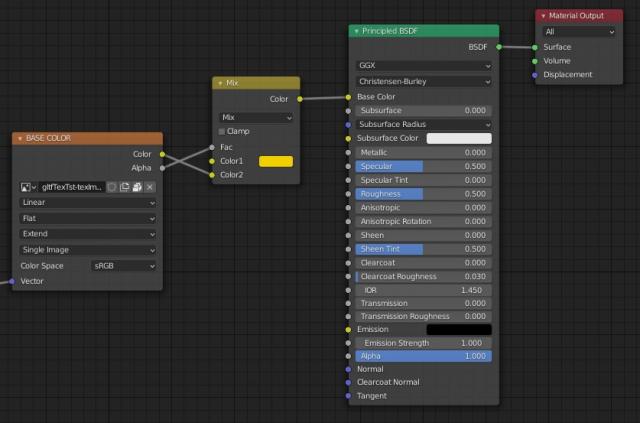Click the Sheen value field
Viewport: 640px width, 423px height.
(424, 235)
